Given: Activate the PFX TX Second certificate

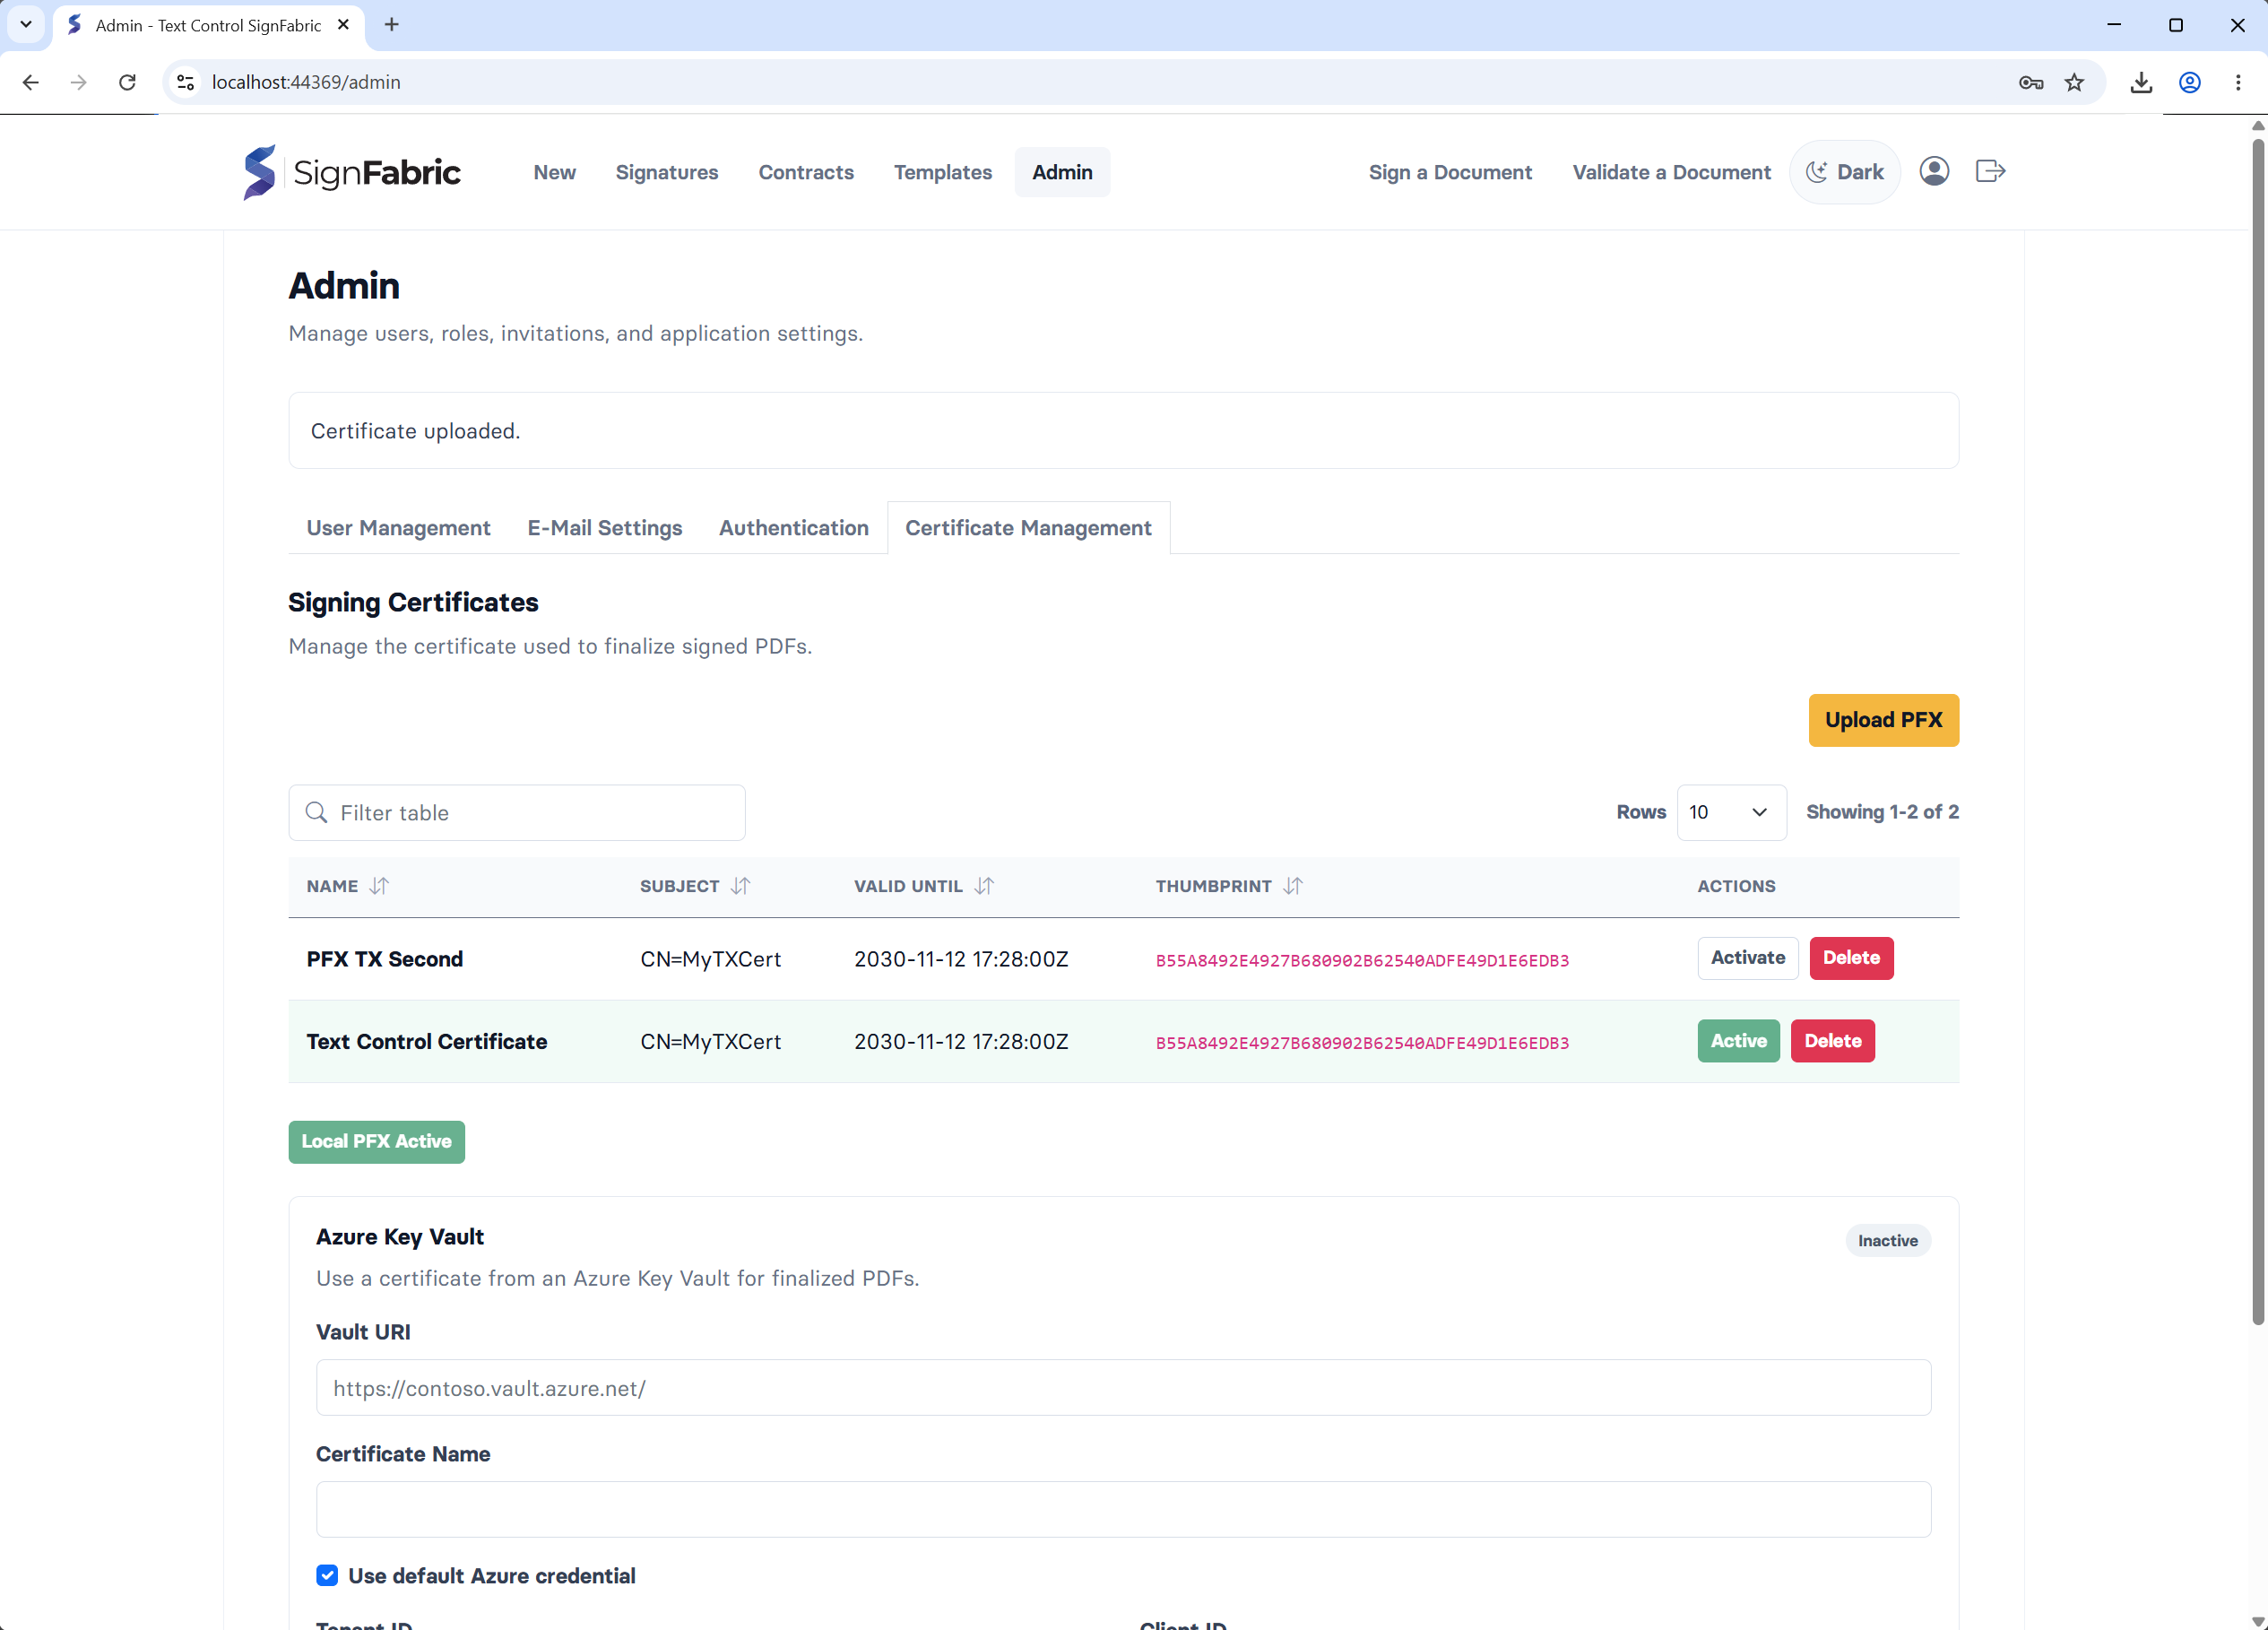Looking at the screenshot, I should [1747, 958].
